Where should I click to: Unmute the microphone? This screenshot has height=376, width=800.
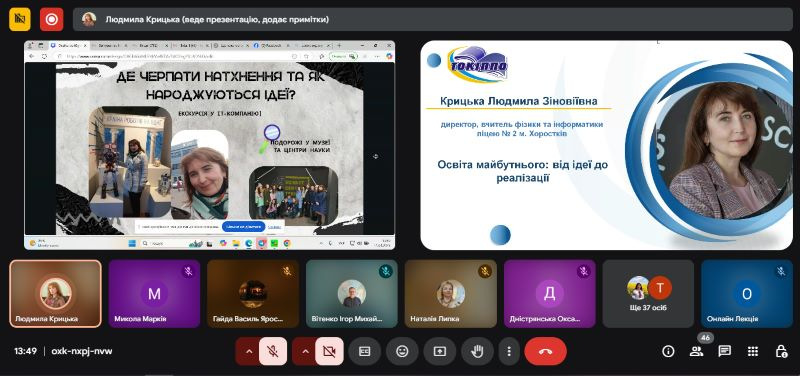click(x=272, y=351)
